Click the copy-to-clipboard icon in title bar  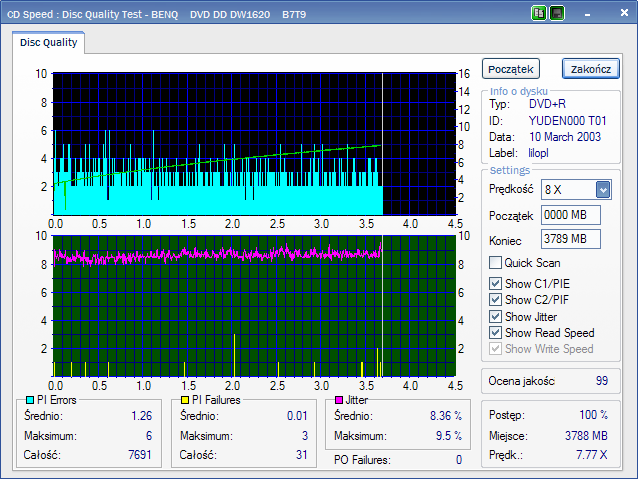[539, 13]
